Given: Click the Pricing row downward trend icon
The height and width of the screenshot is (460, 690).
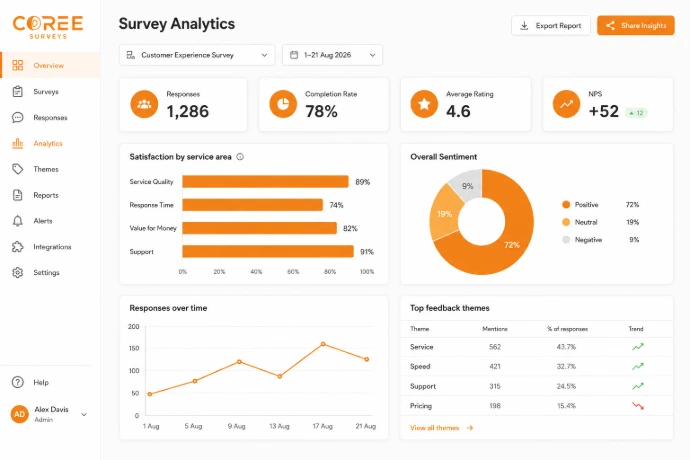Looking at the screenshot, I should 638,406.
